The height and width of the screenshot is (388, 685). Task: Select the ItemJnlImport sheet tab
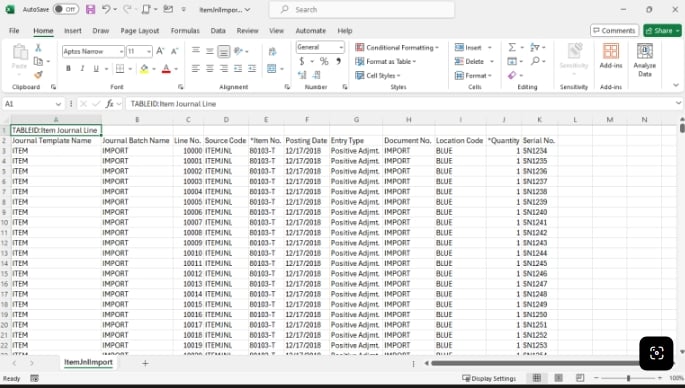pos(88,362)
